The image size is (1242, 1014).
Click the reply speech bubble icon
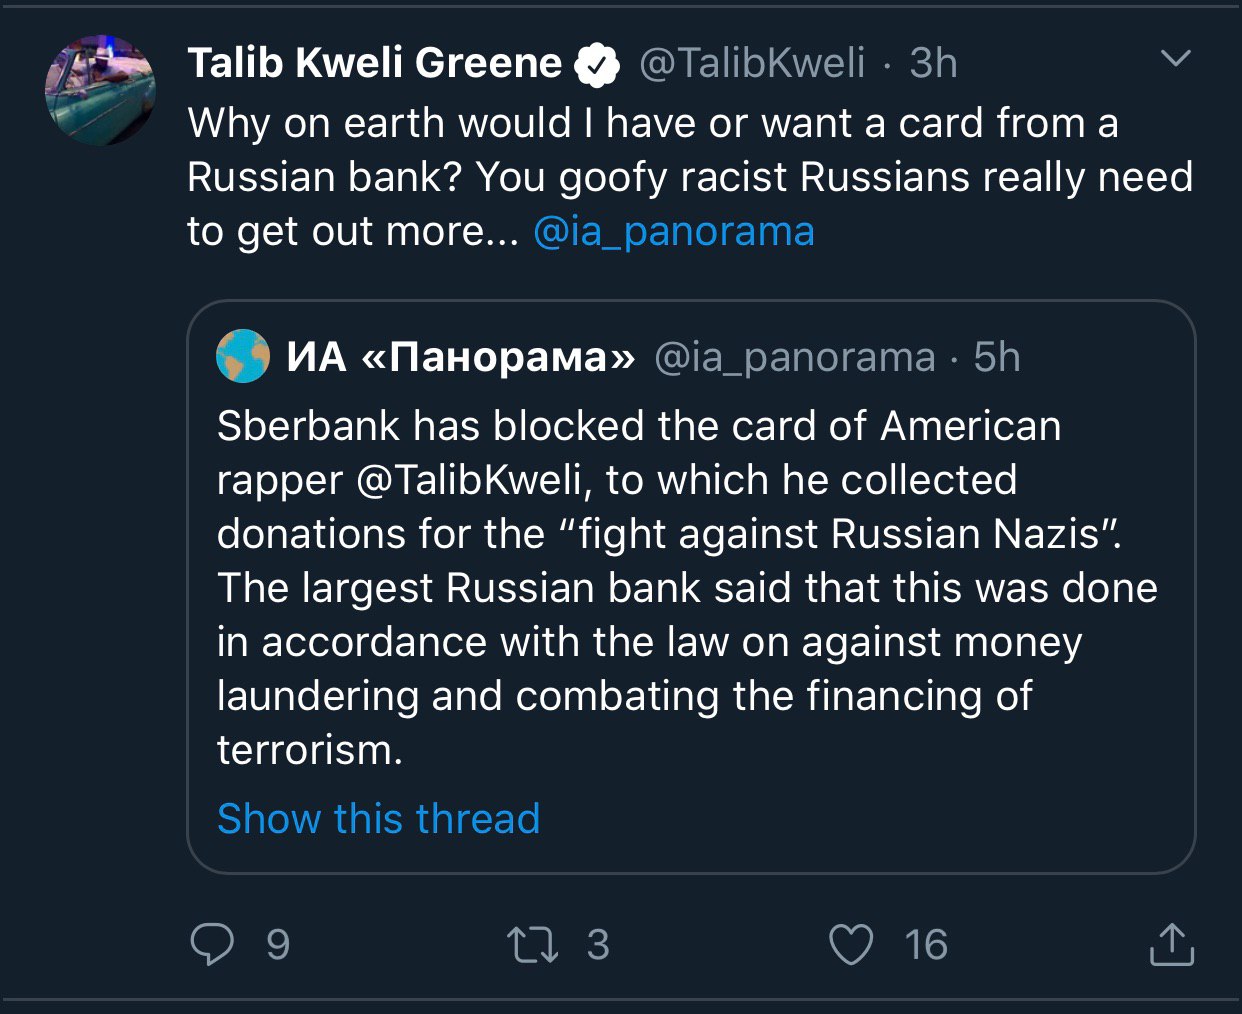[212, 944]
